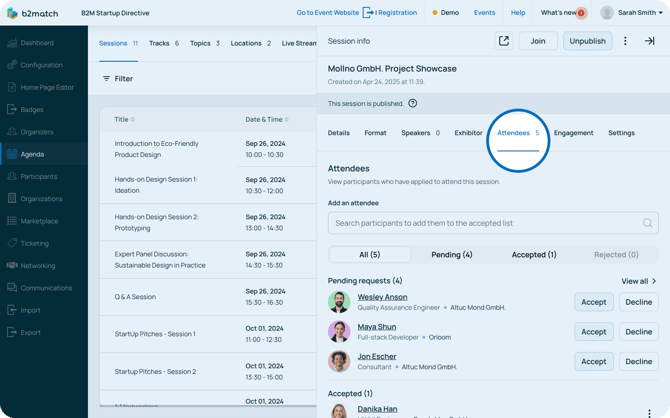Open the Speakers tab
Screen dimensions: 670x418
420,133
